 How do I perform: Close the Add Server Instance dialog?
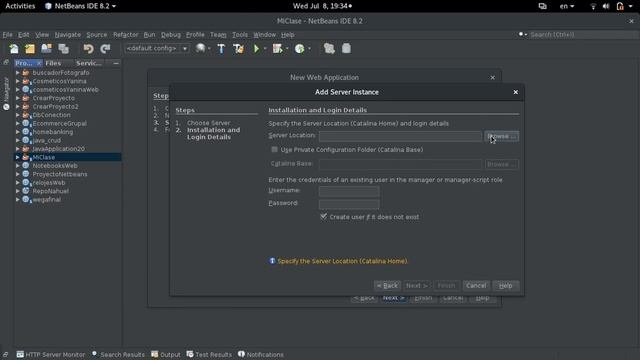516,92
